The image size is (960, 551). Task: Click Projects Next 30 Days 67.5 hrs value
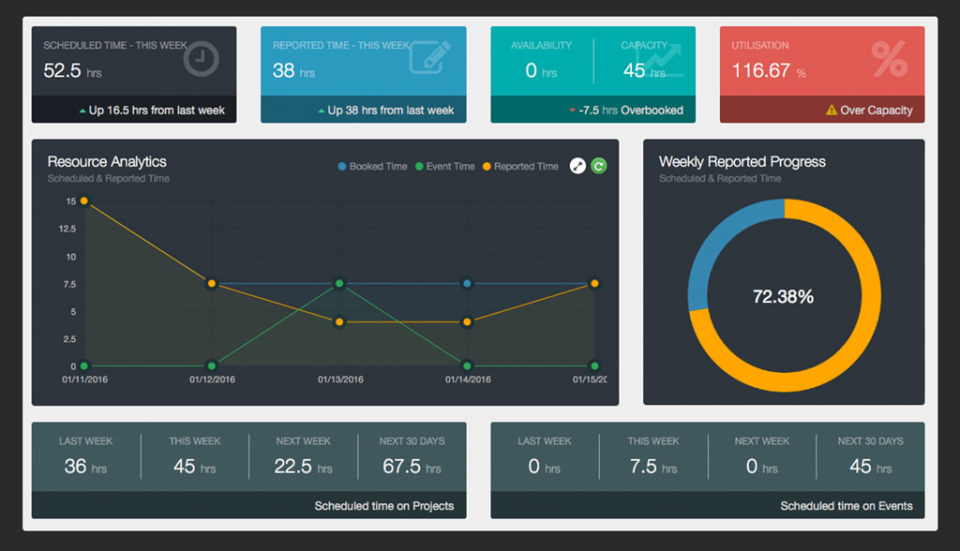point(412,467)
